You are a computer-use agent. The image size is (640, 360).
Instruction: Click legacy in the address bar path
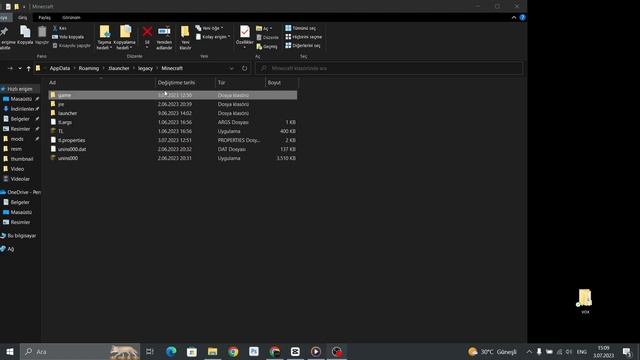click(x=145, y=68)
